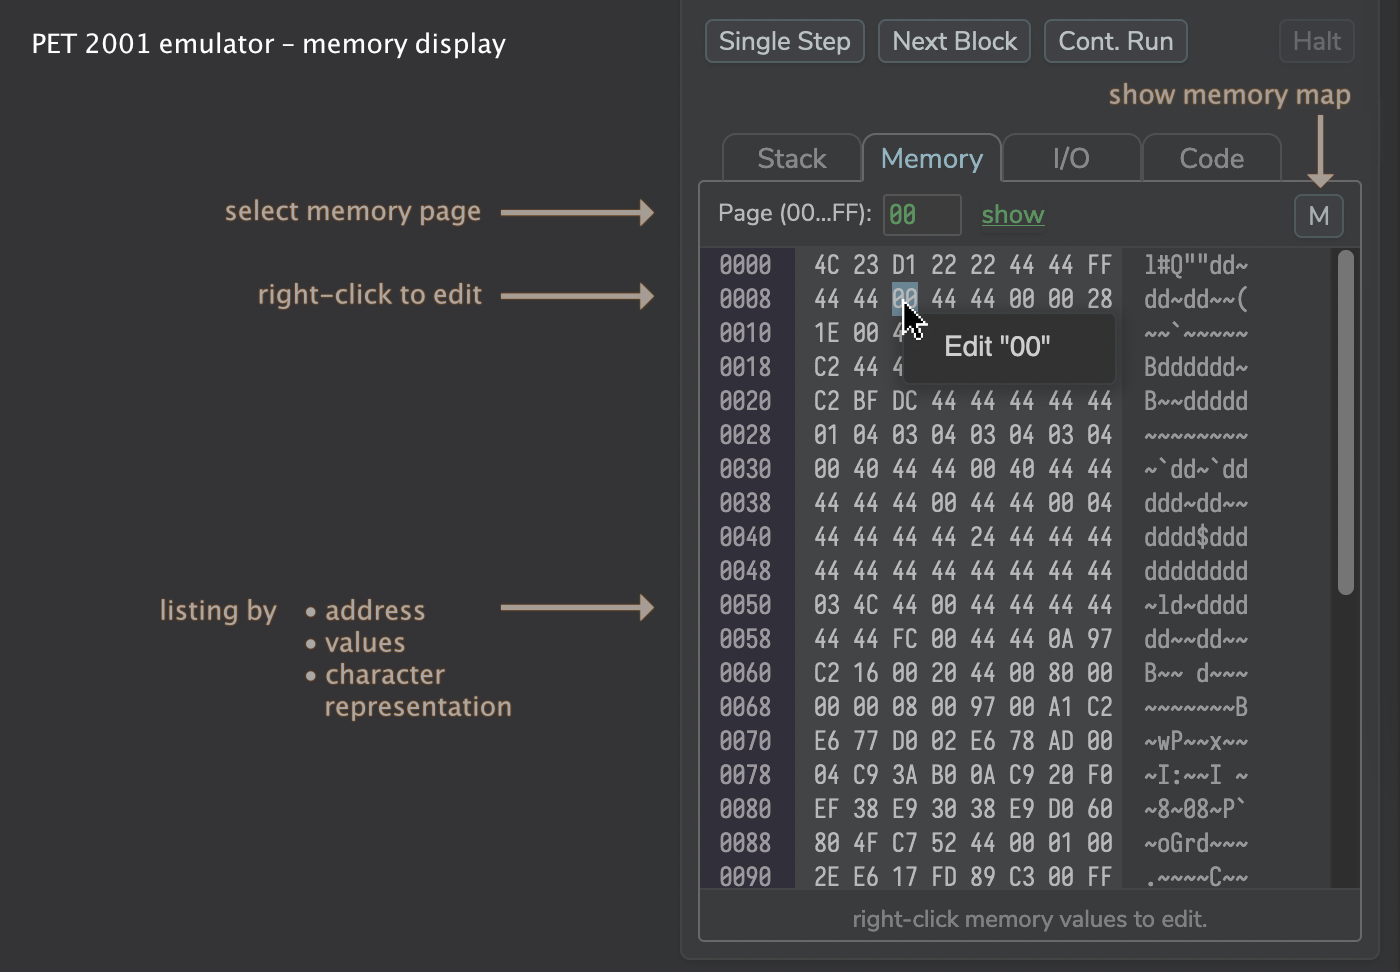
Task: Click value A1 in row 0068
Action: (1061, 707)
